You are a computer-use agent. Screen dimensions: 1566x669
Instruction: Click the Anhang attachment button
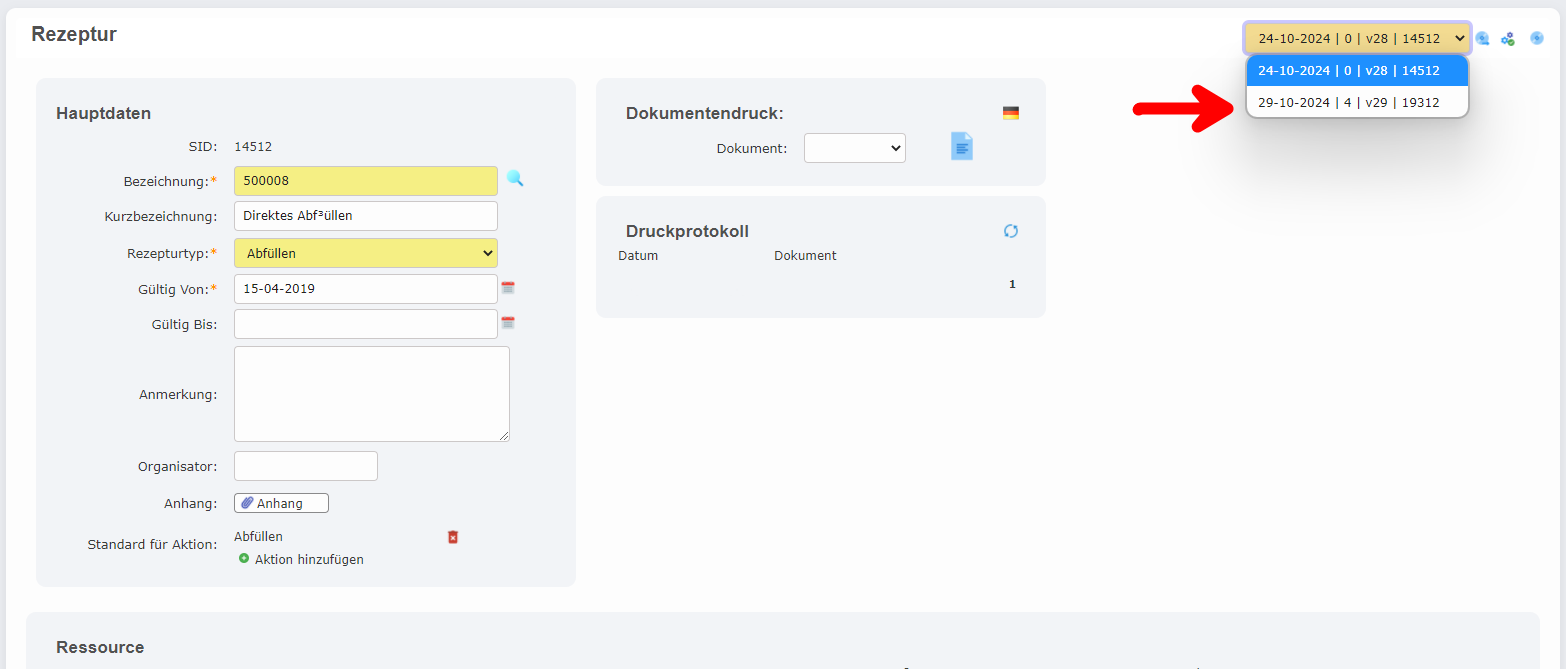click(281, 502)
